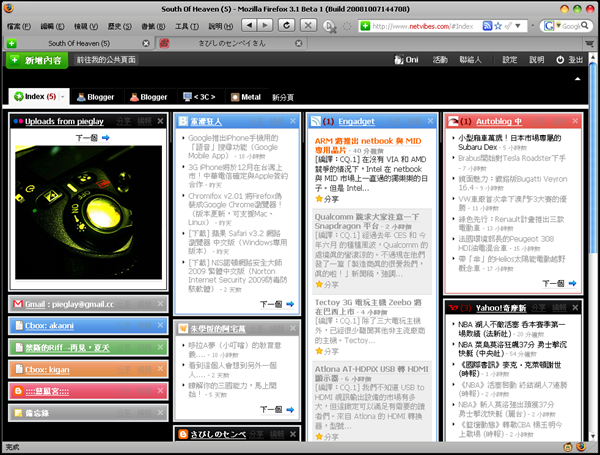Close the South Of Heaven (5) browser tab
The width and height of the screenshot is (600, 455).
[146, 43]
